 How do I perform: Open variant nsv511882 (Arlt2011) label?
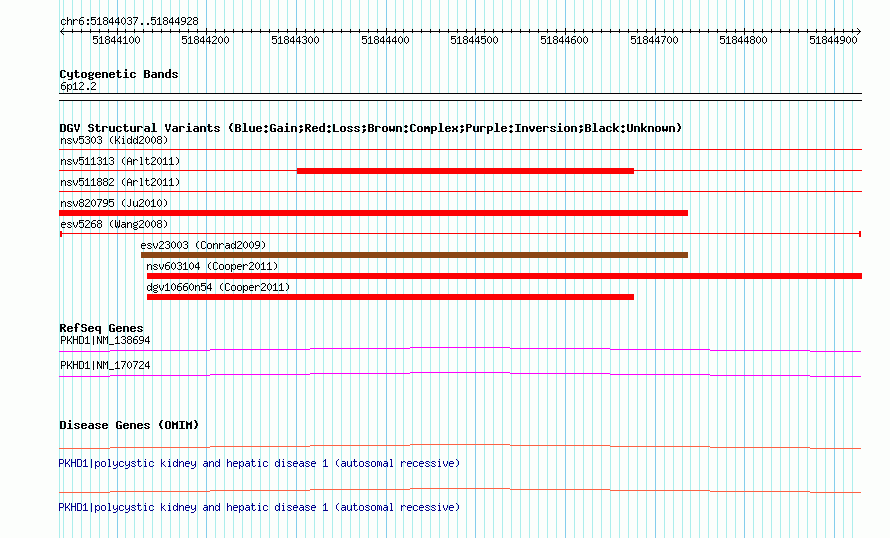[x=120, y=182]
